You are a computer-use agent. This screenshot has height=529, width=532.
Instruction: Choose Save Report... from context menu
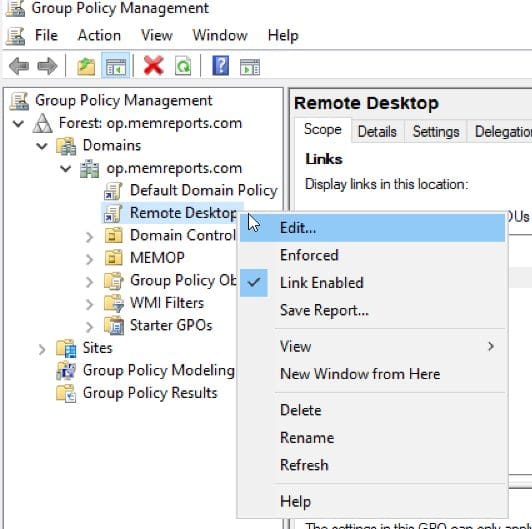point(372,310)
